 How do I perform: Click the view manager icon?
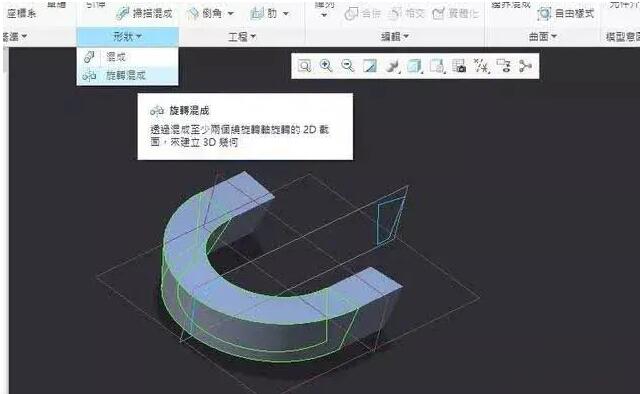click(x=459, y=66)
